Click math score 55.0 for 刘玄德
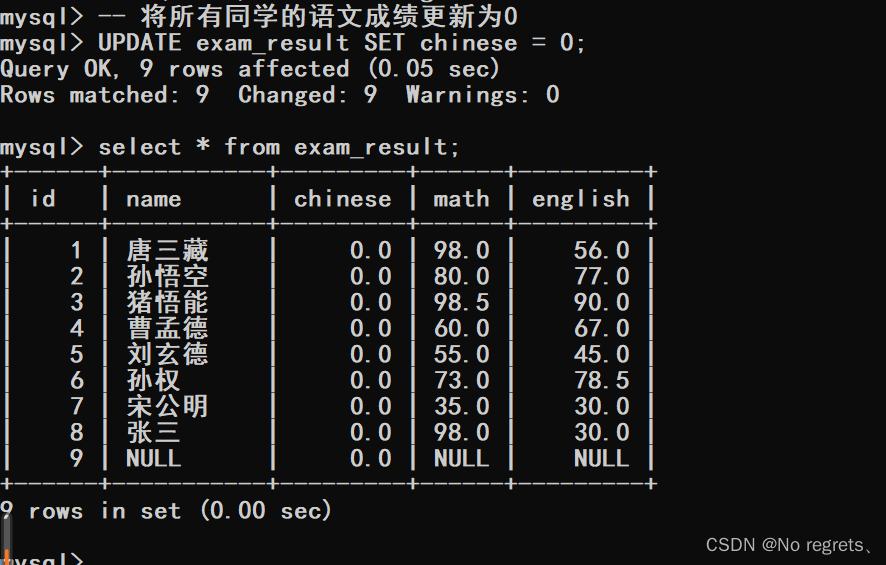 coord(461,354)
